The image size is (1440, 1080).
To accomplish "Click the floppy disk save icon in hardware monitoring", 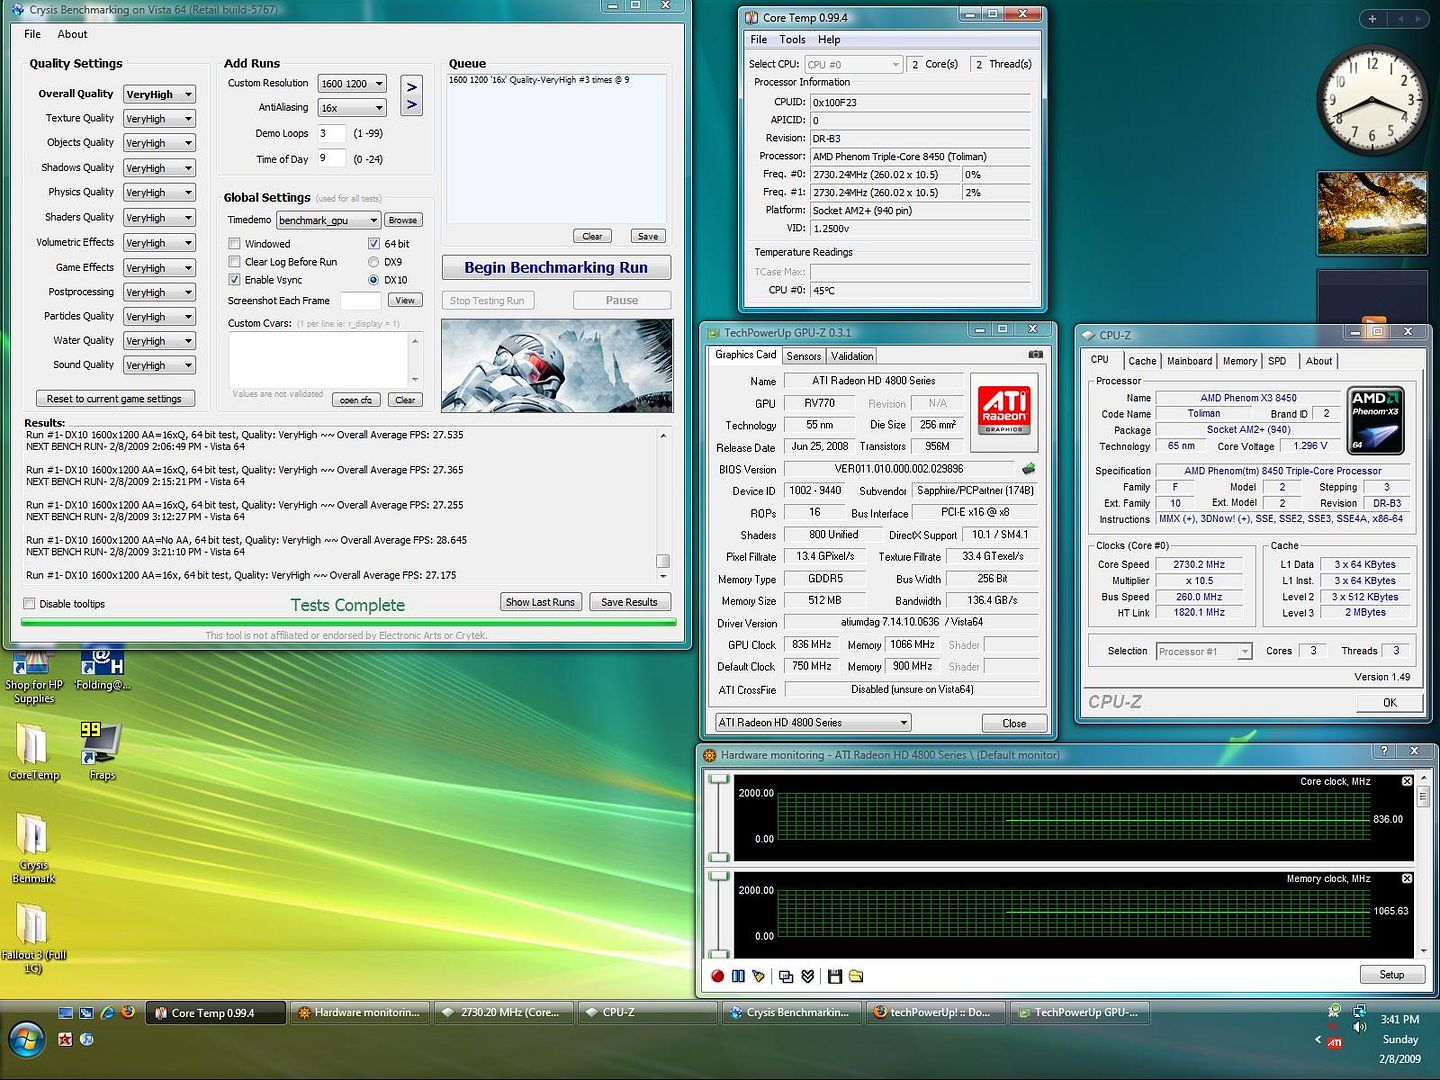I will pyautogui.click(x=834, y=976).
